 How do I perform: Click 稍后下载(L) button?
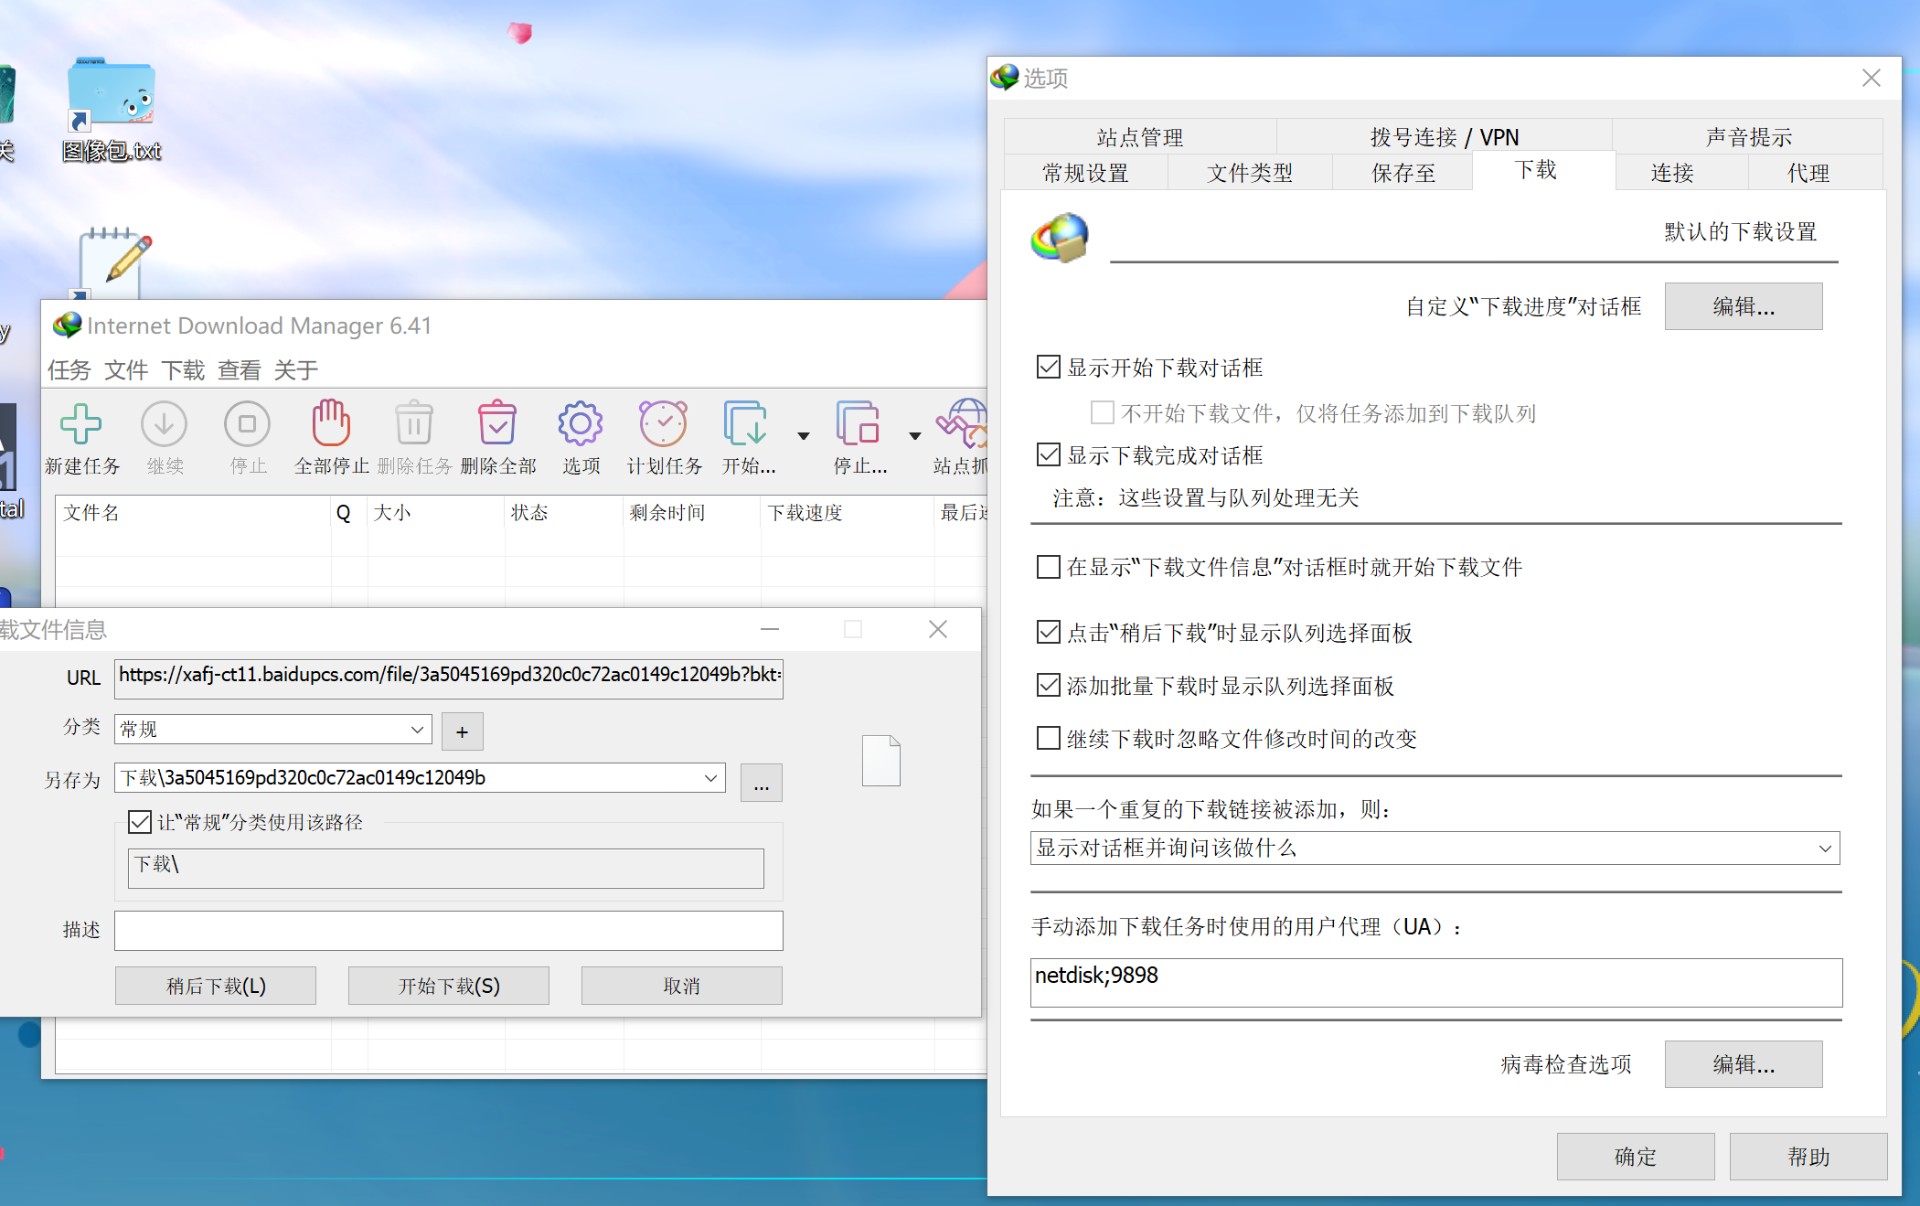[216, 986]
